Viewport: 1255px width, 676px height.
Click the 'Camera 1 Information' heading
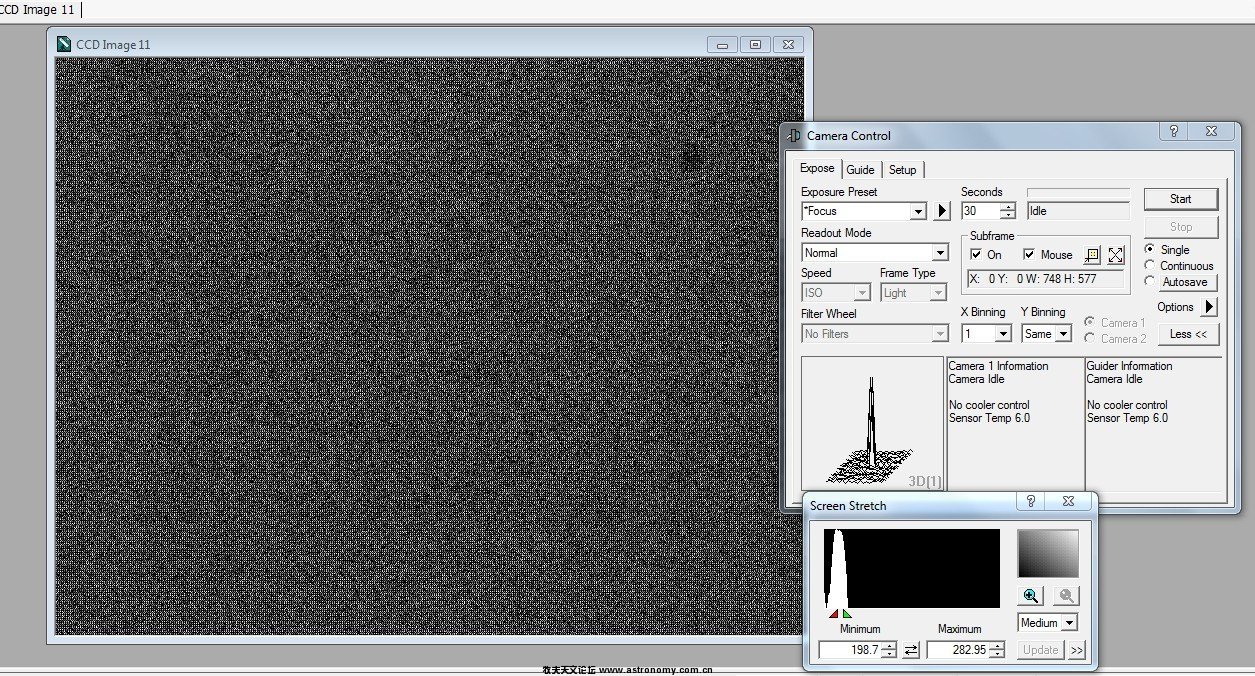tap(998, 366)
